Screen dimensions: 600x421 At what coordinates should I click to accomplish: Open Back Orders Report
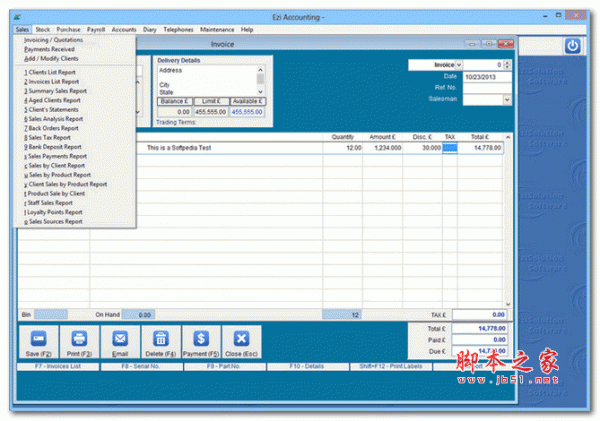point(51,128)
